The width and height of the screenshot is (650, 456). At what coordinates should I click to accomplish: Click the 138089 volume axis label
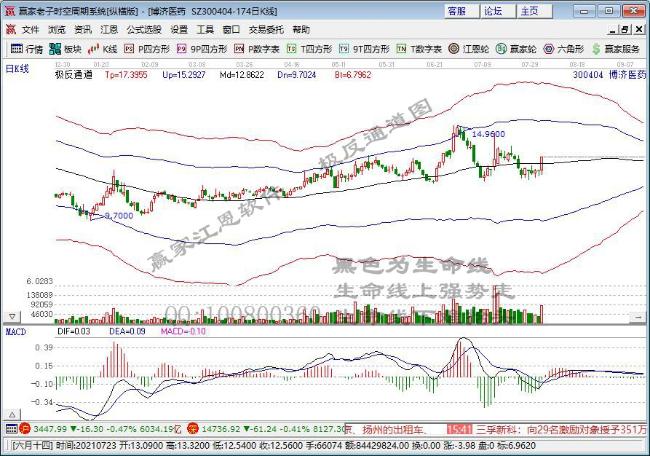click(x=39, y=295)
